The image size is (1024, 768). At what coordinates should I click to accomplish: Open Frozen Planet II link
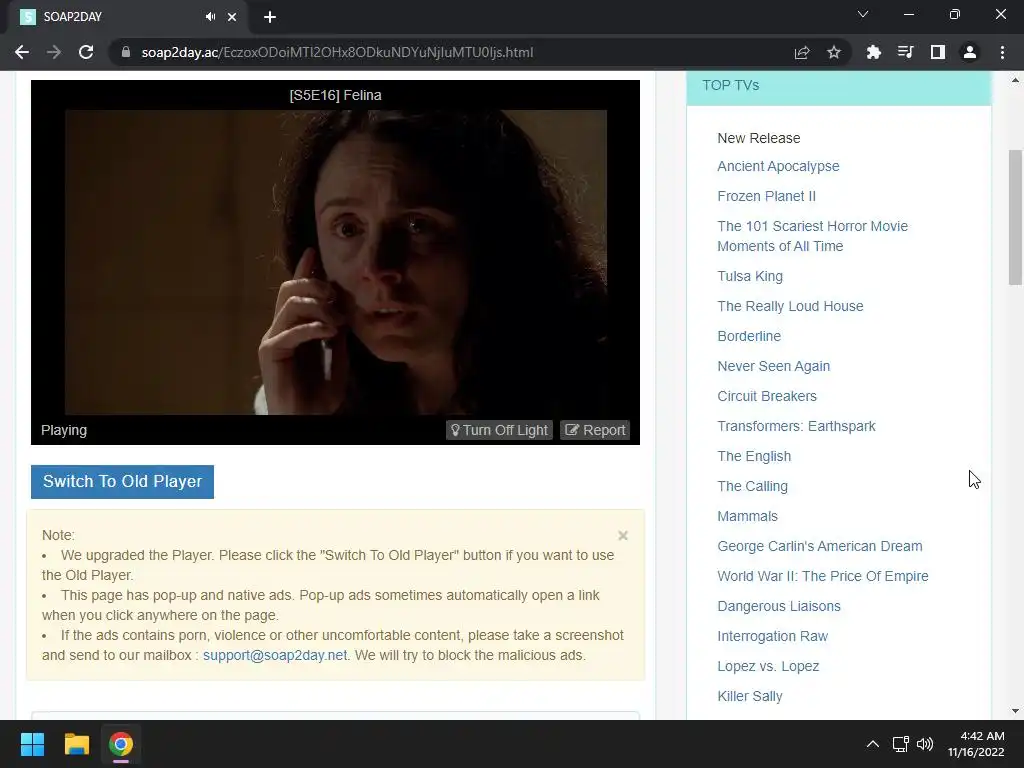(766, 196)
